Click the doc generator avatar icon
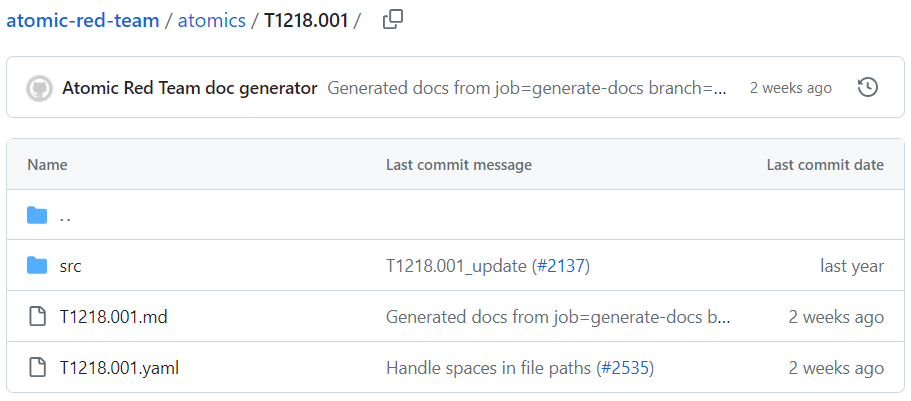Screen dimensions: 911x401 click(40, 88)
